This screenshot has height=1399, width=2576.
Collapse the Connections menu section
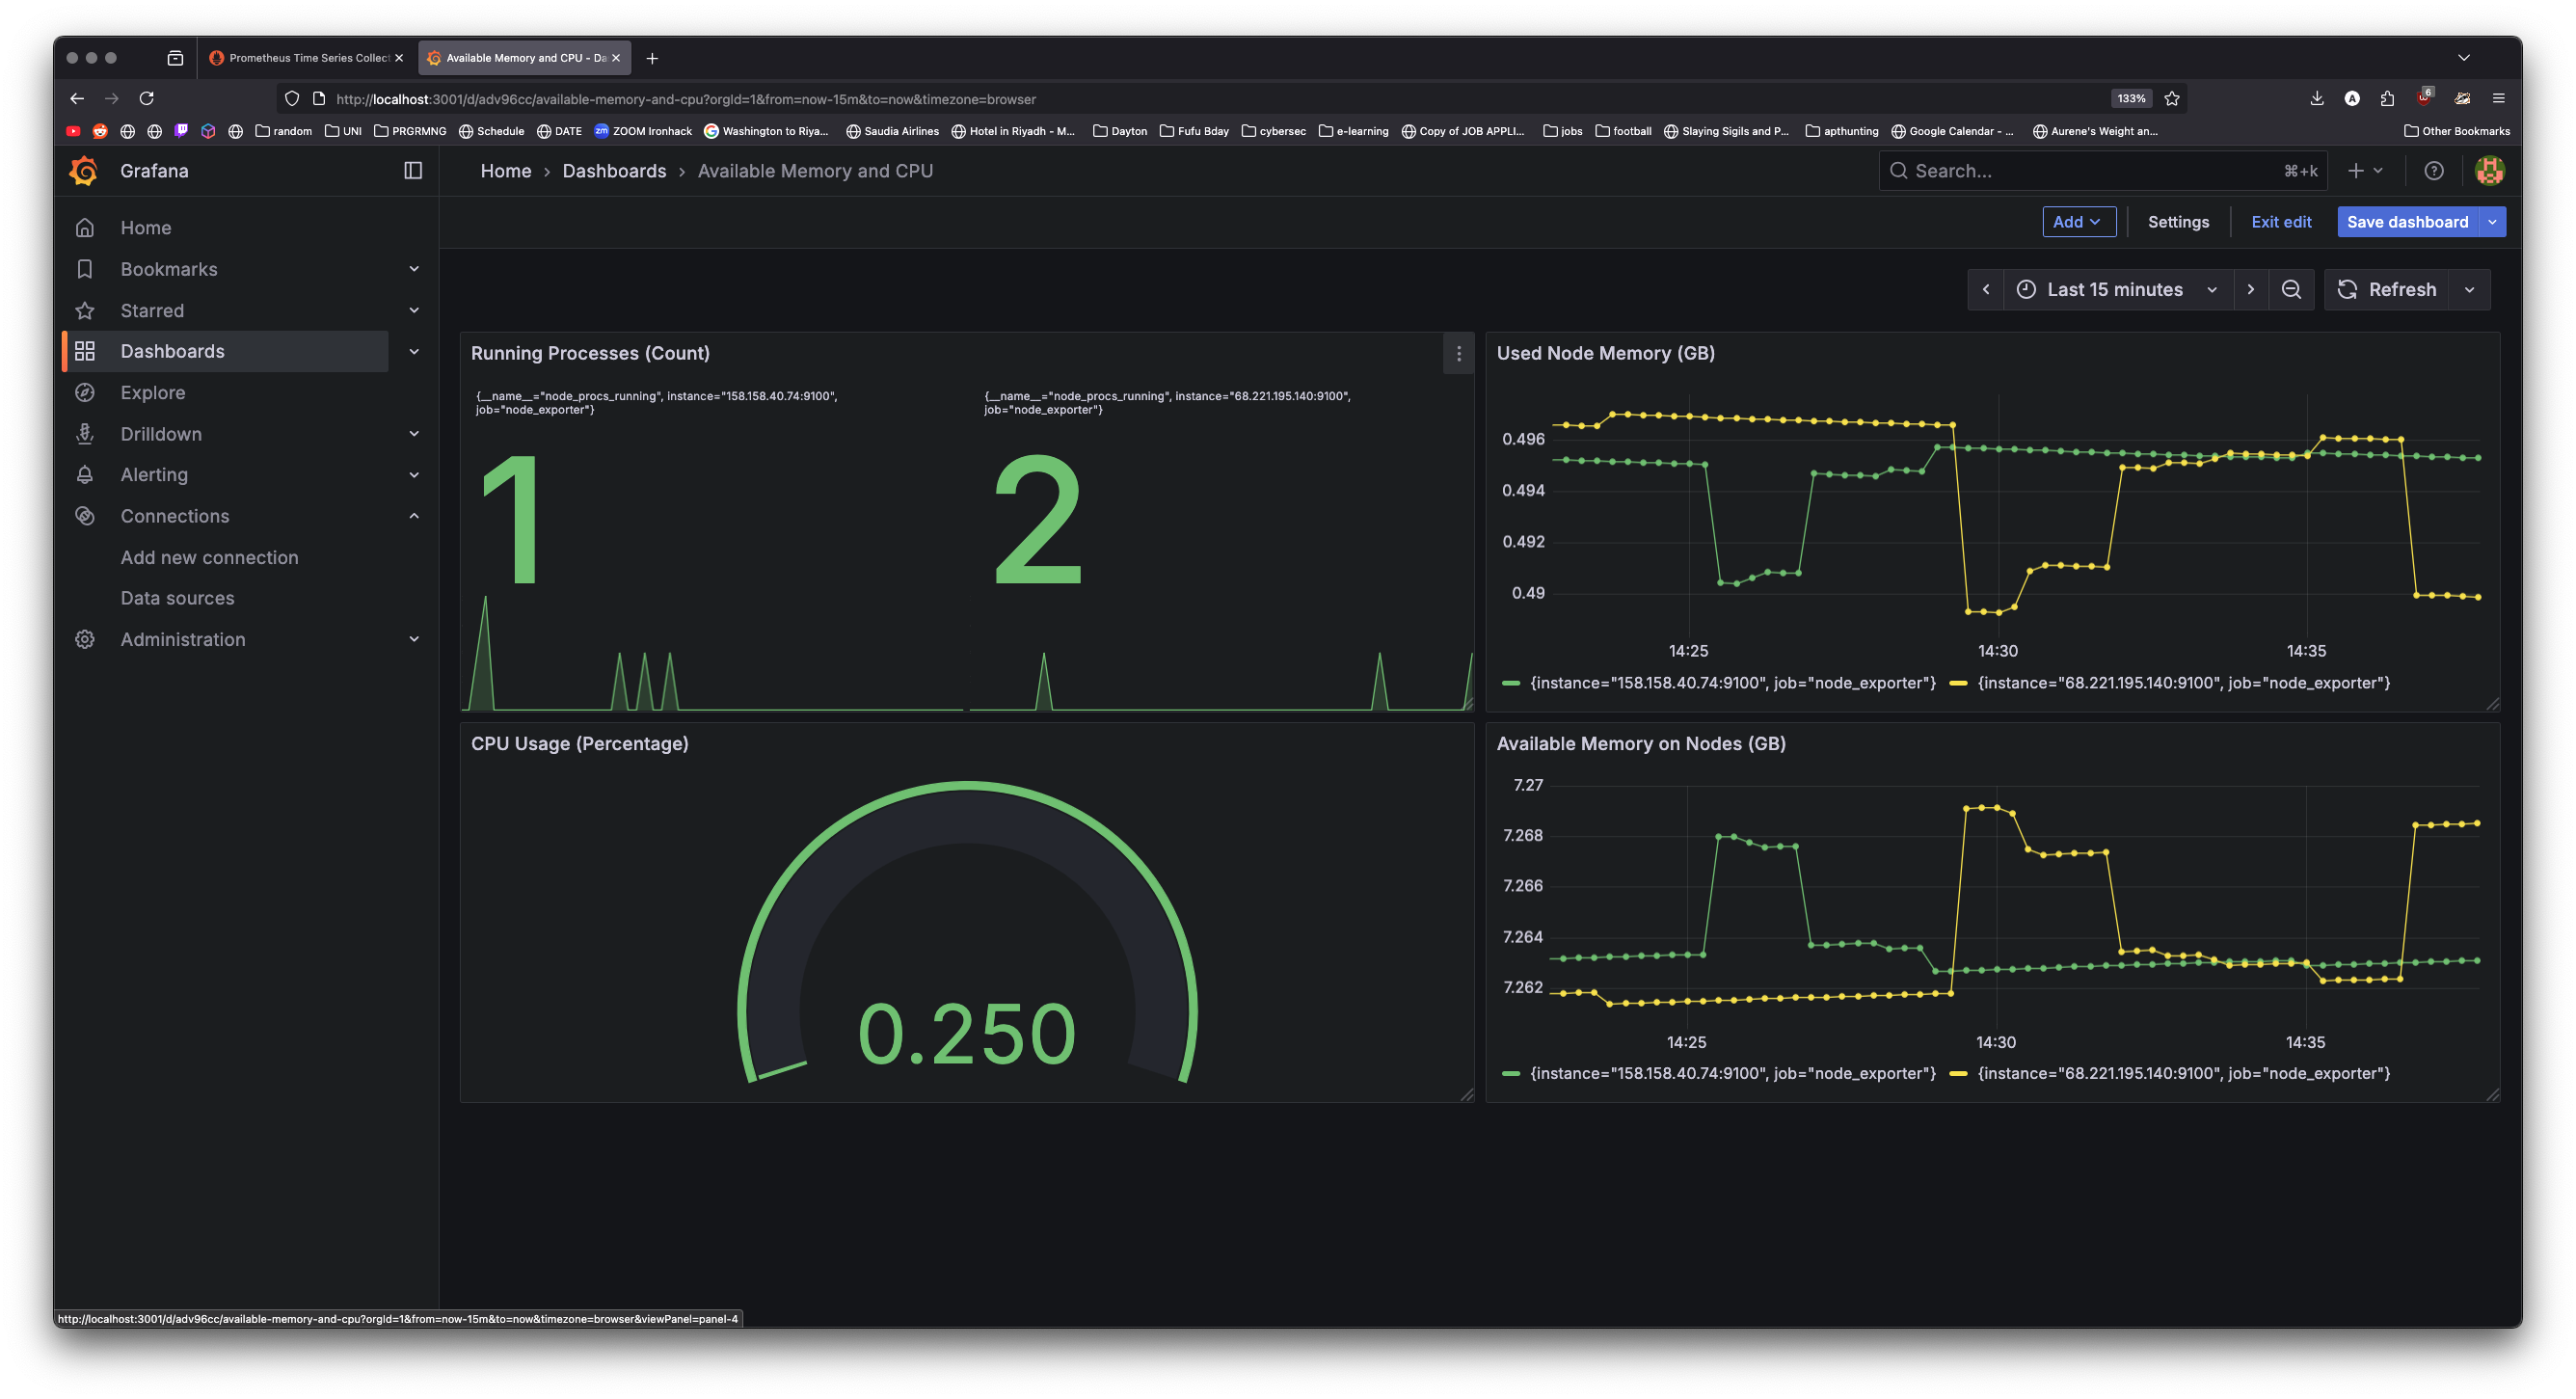414,516
